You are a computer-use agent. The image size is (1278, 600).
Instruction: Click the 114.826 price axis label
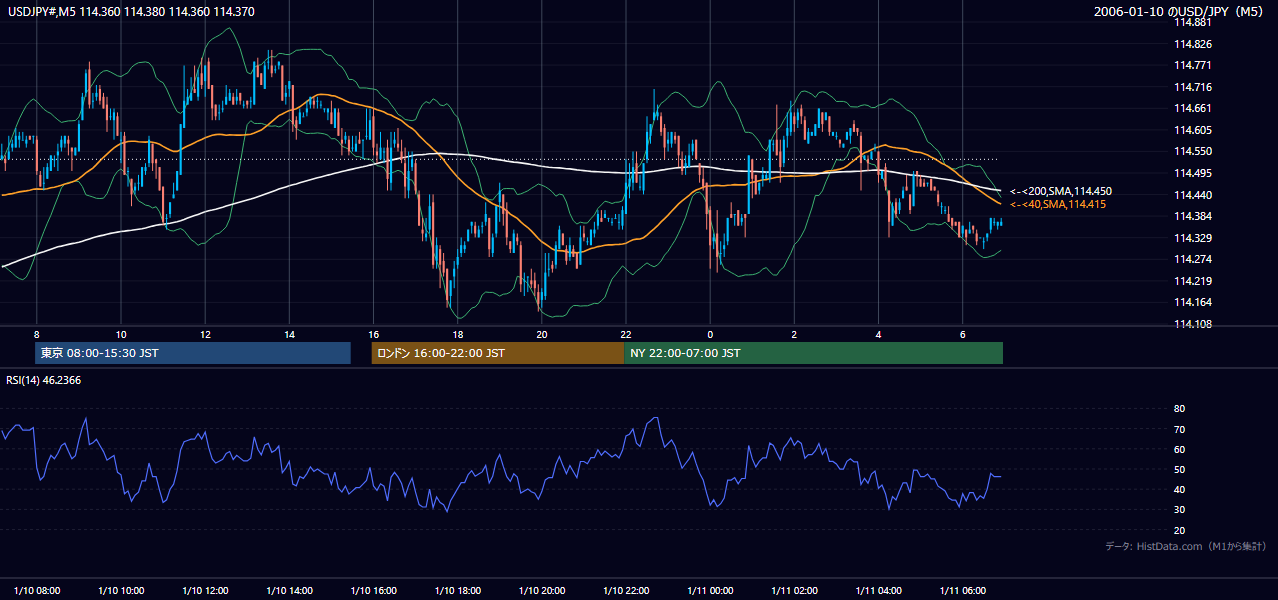[x=1192, y=44]
